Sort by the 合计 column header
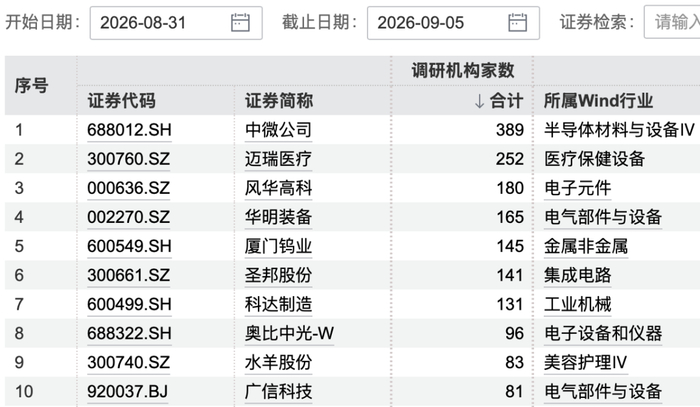The width and height of the screenshot is (700, 407). (506, 101)
